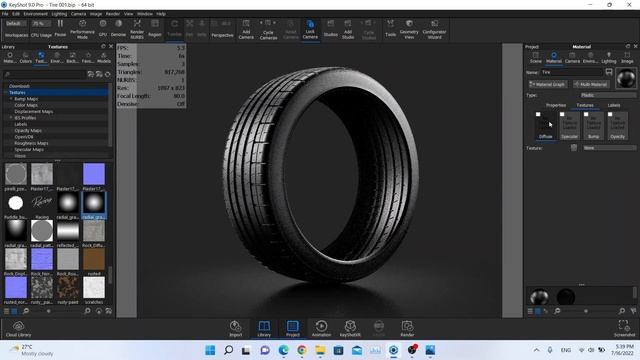
Task: Enable the Region render tool
Action: 155,28
